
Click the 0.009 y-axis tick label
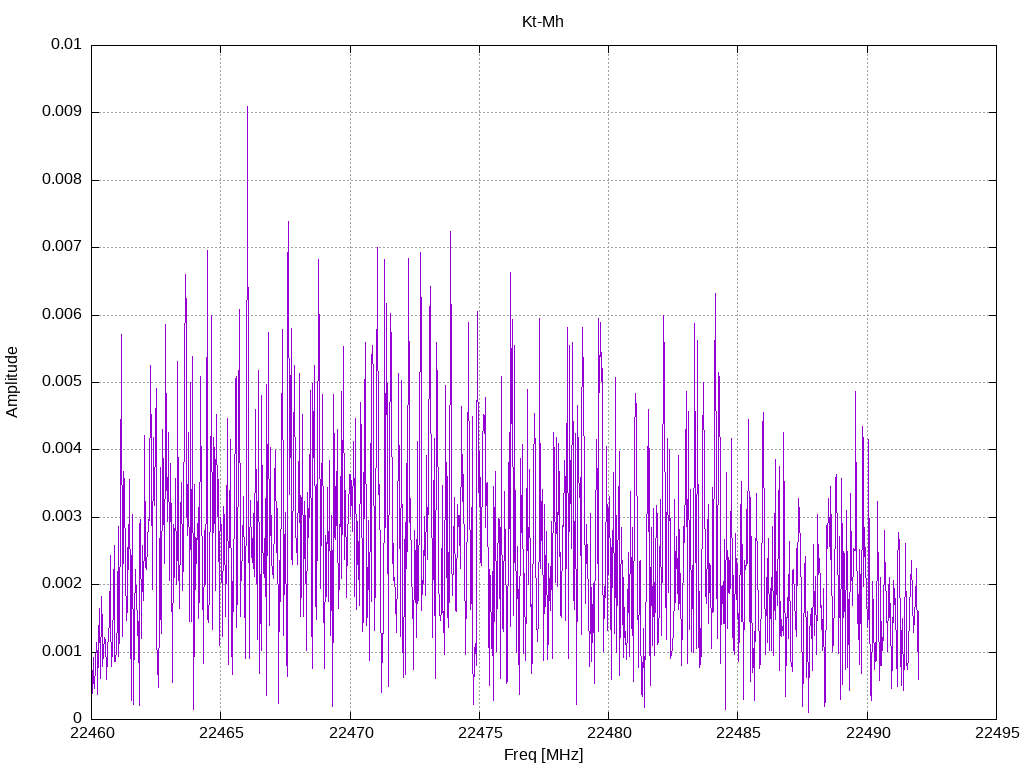(62, 112)
